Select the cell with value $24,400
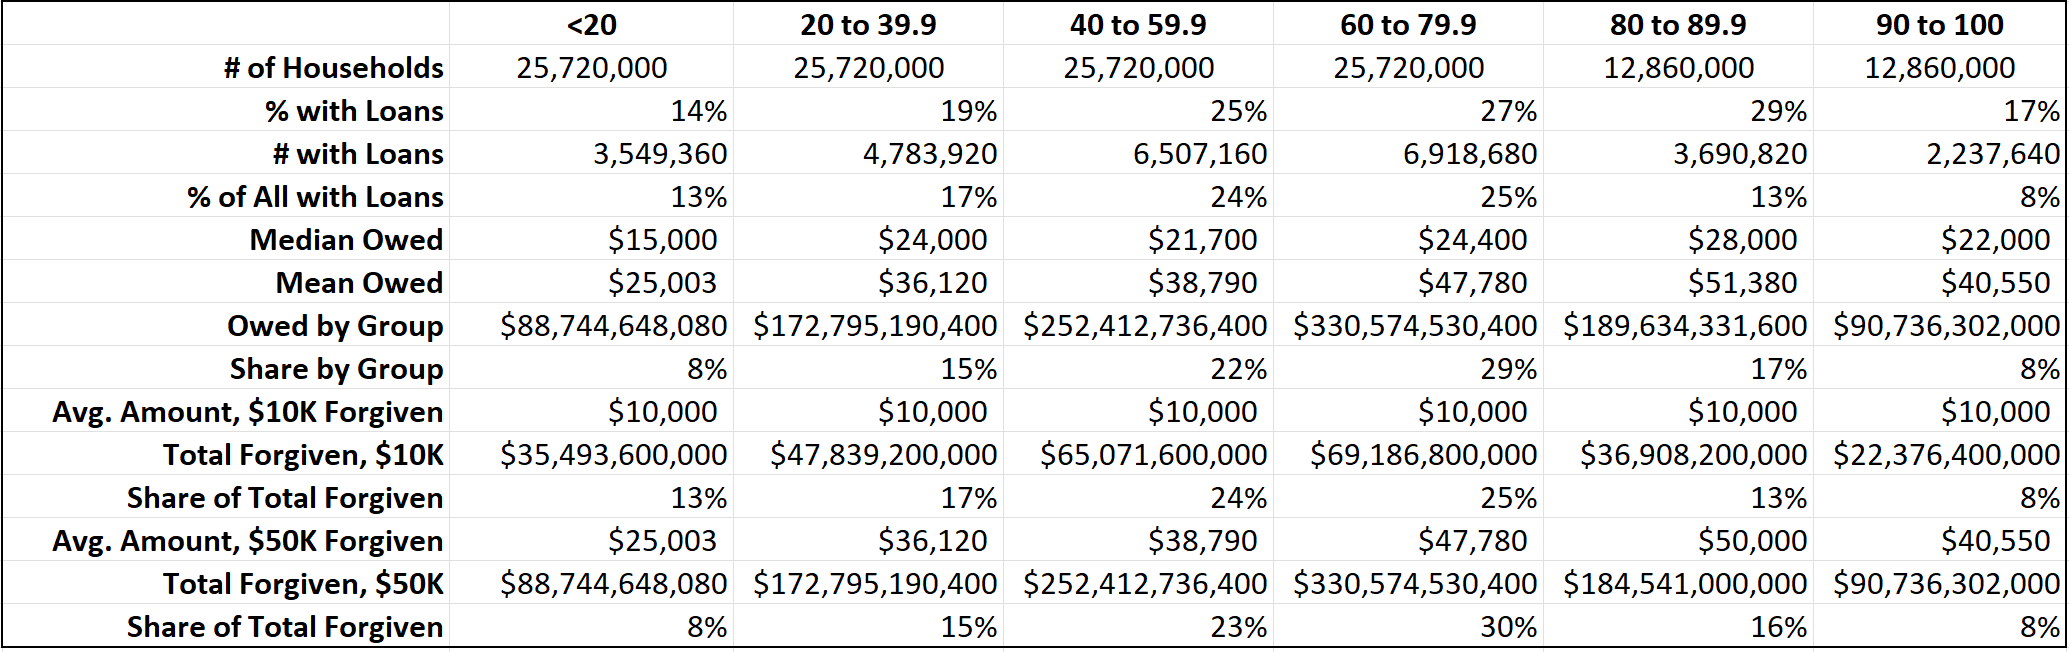2069x652 pixels. click(x=1472, y=240)
